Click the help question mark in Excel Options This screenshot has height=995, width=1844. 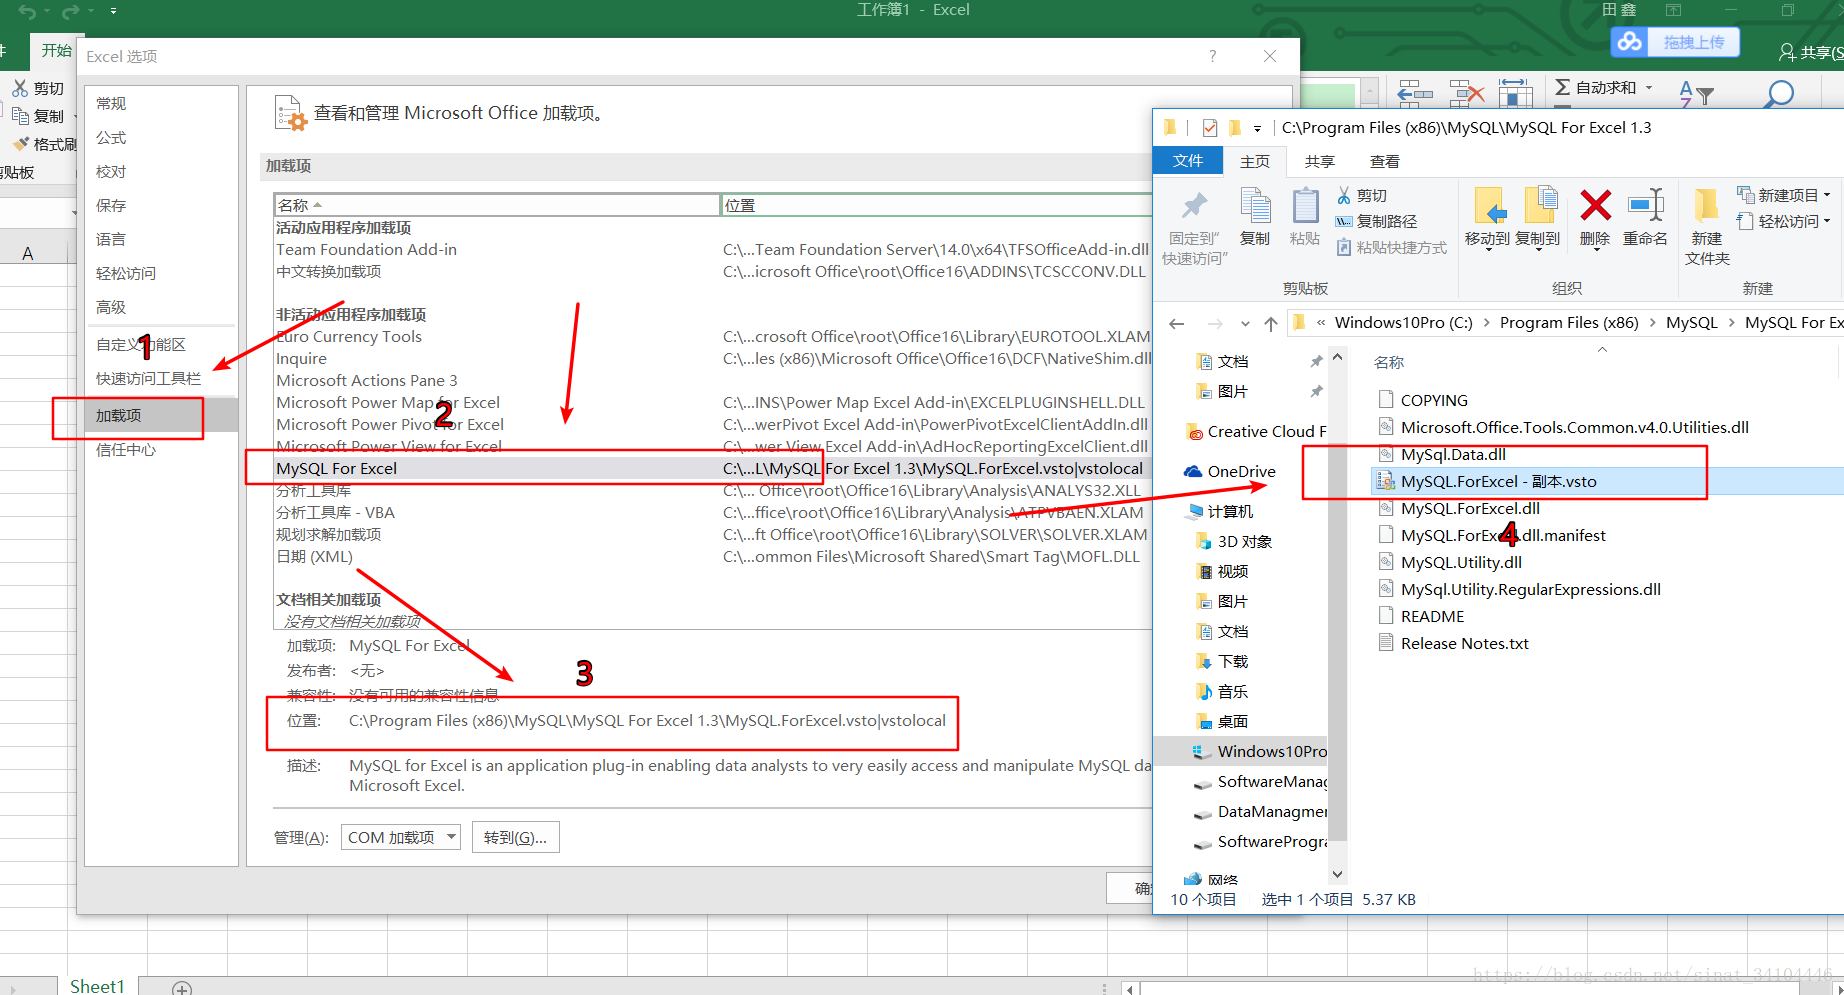(x=1213, y=56)
